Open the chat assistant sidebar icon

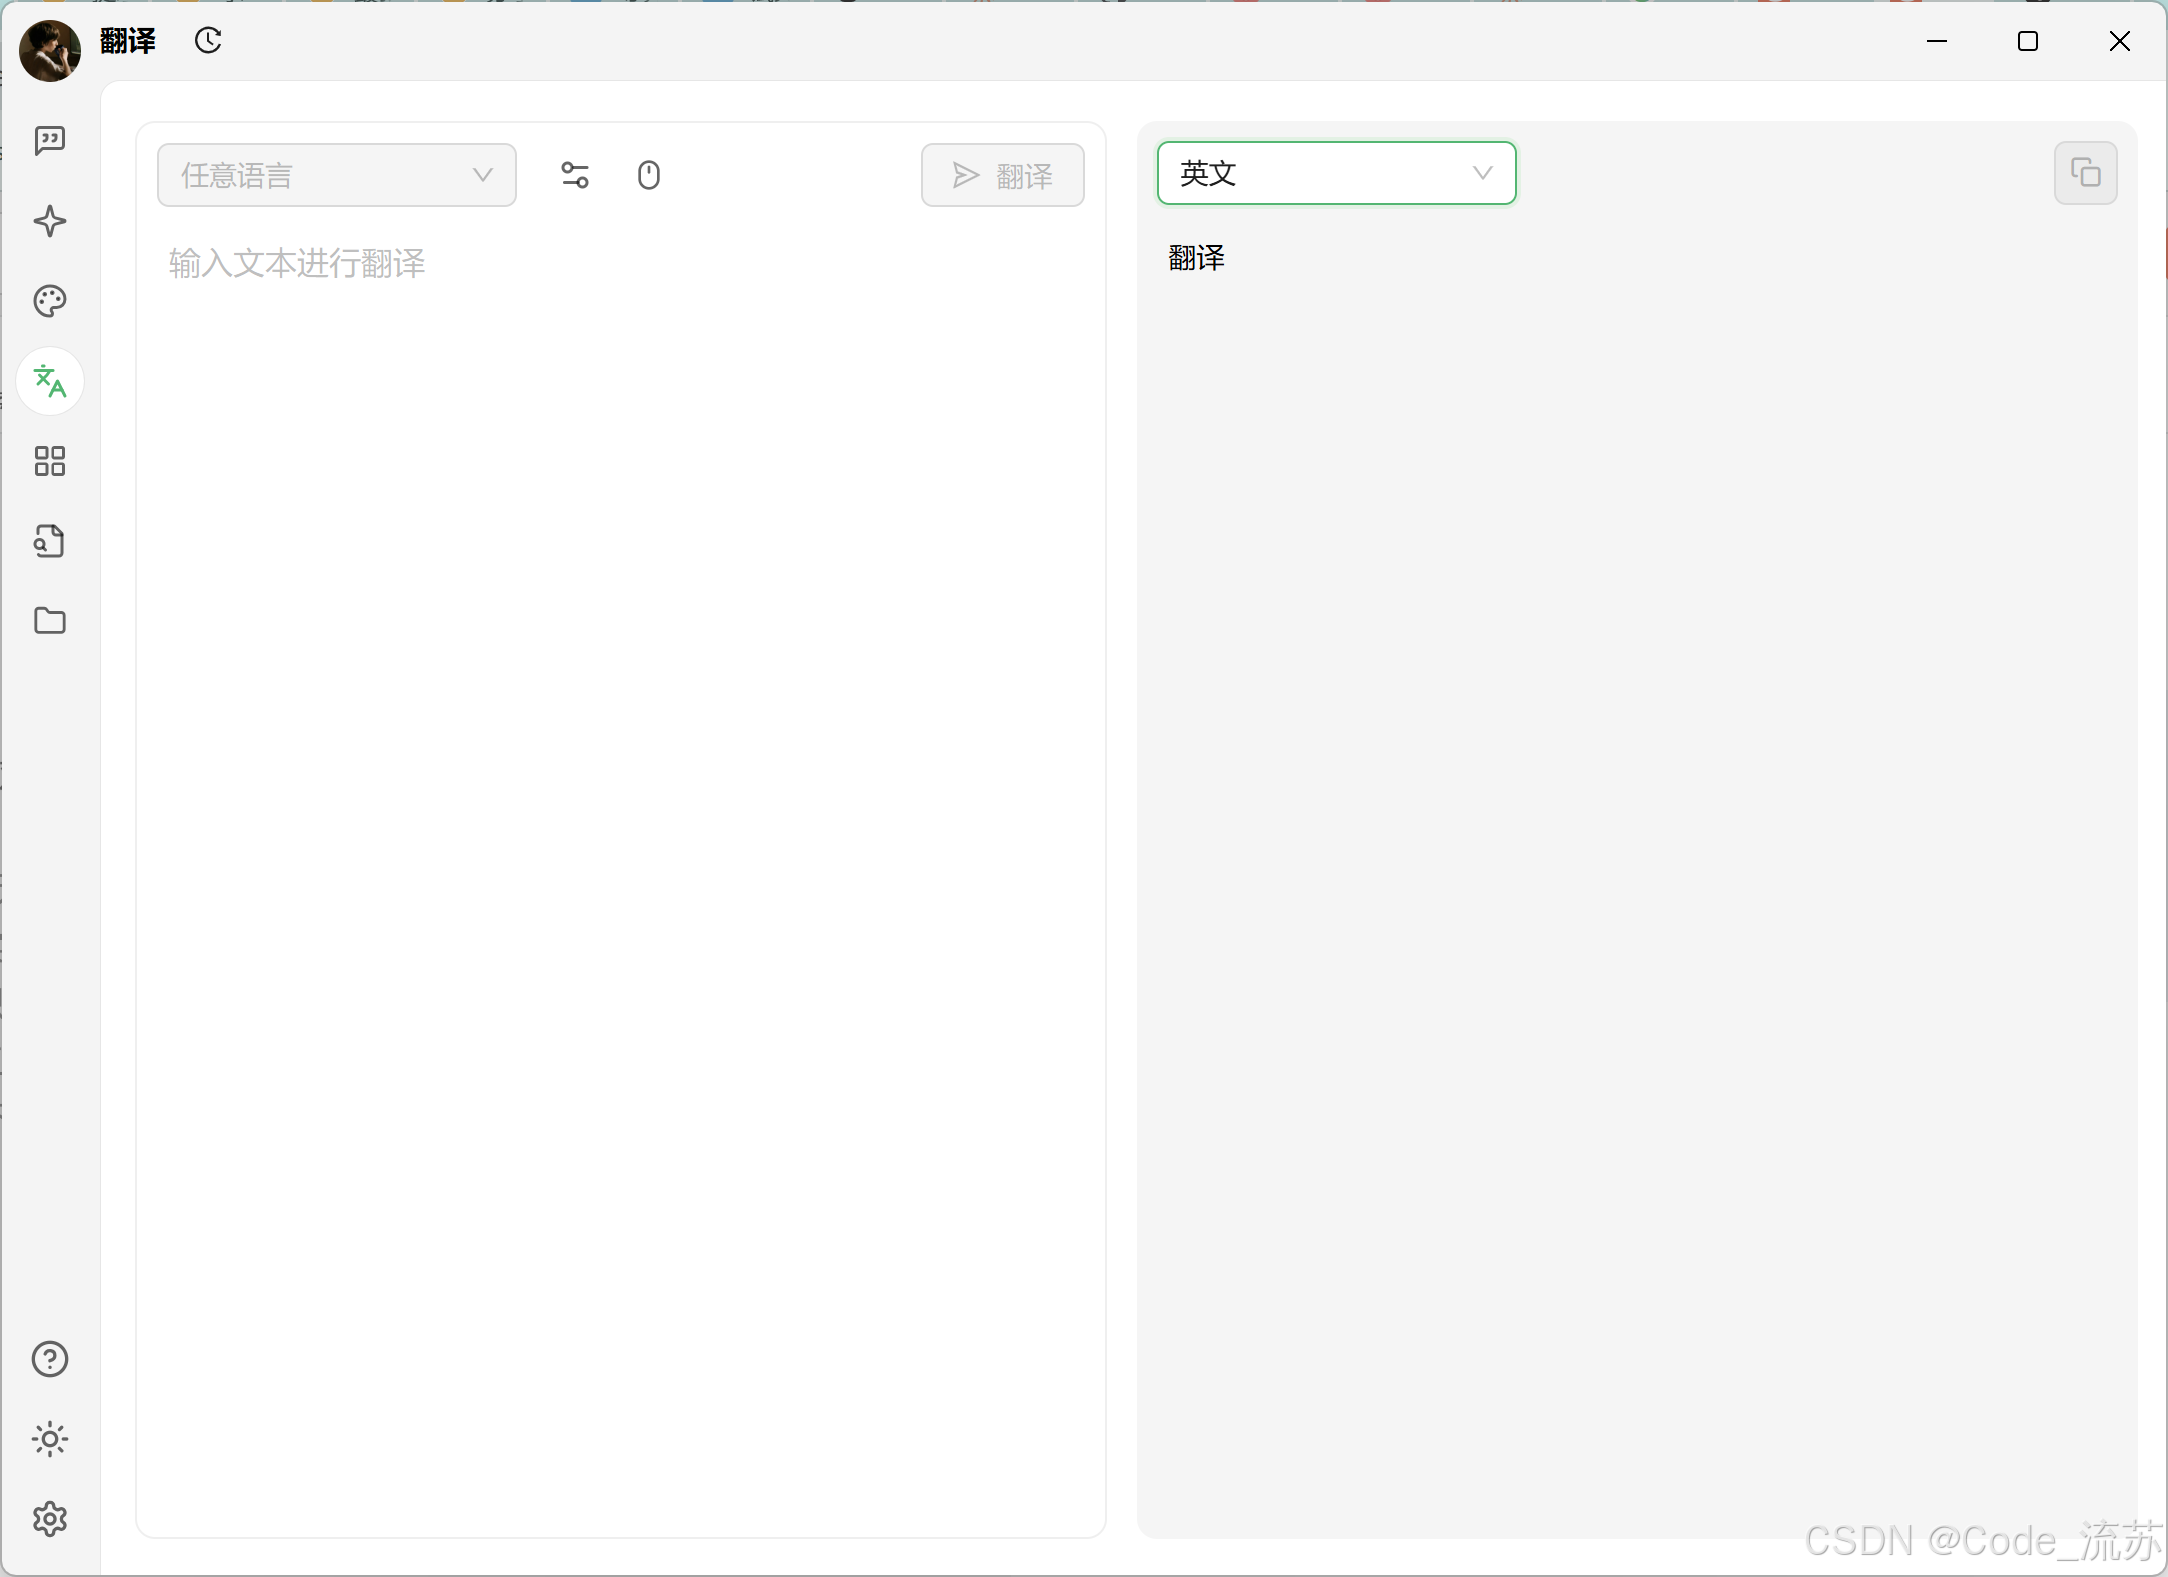pyautogui.click(x=49, y=141)
